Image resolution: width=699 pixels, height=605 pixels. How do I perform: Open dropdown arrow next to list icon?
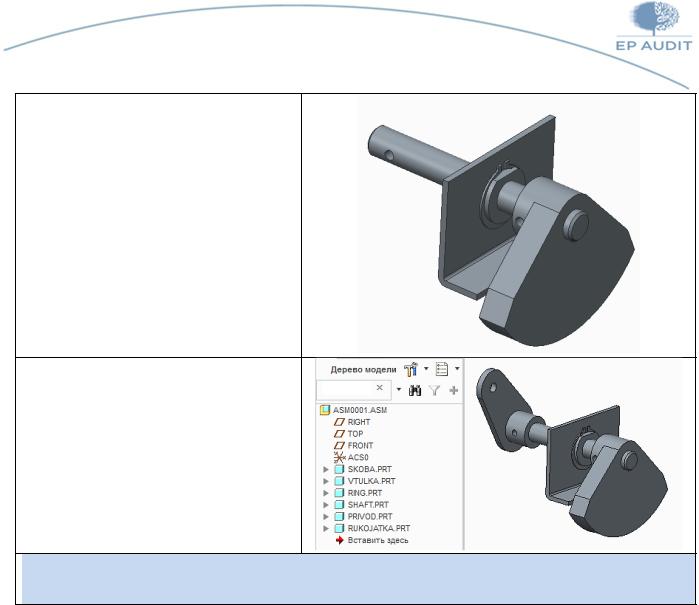[457, 369]
